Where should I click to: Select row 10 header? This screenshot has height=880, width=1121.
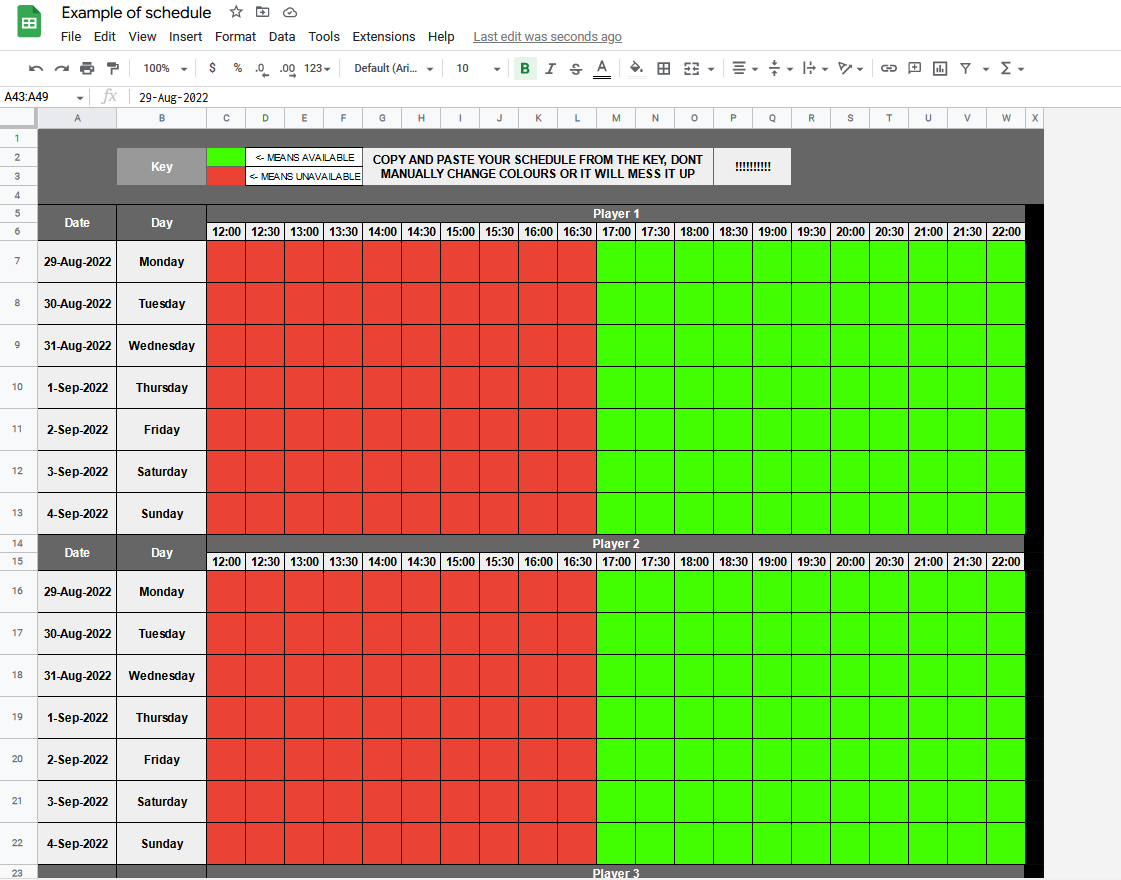click(x=18, y=387)
